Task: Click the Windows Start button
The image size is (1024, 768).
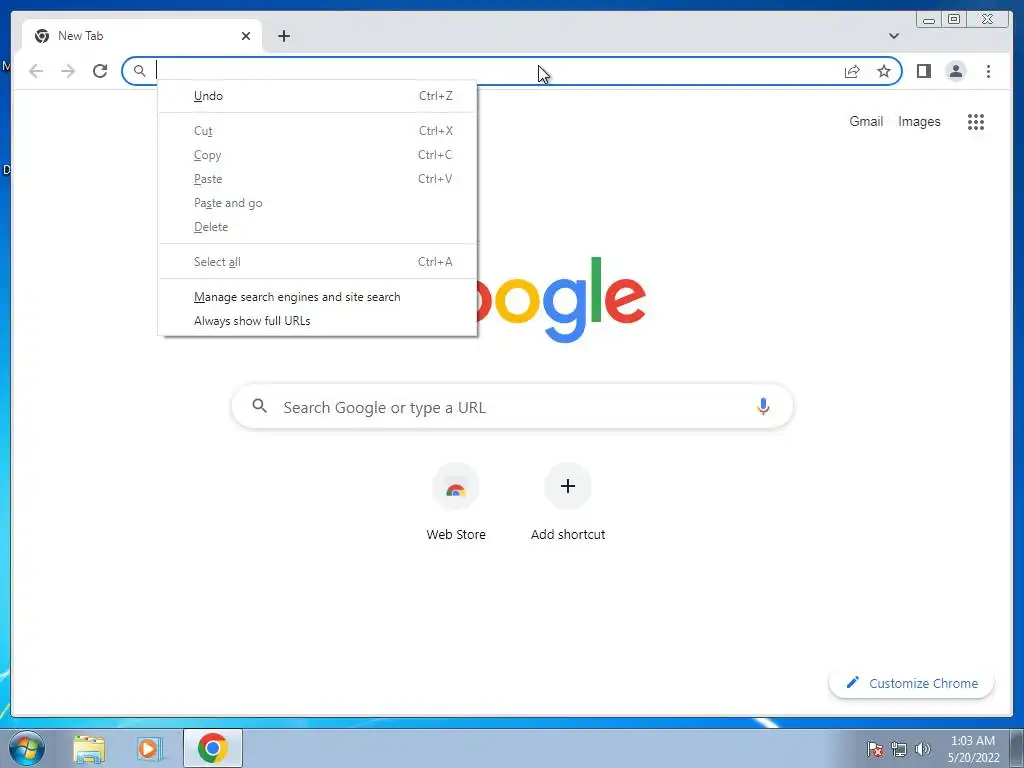Action: click(x=26, y=748)
